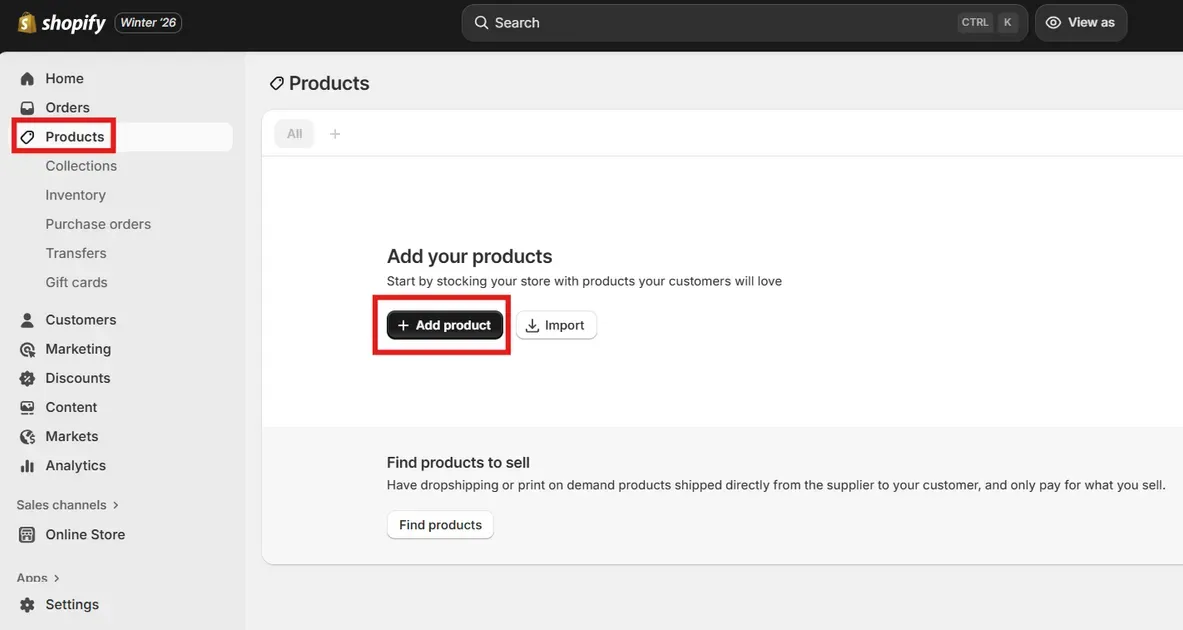
Task: Click the Add product button
Action: pos(443,324)
